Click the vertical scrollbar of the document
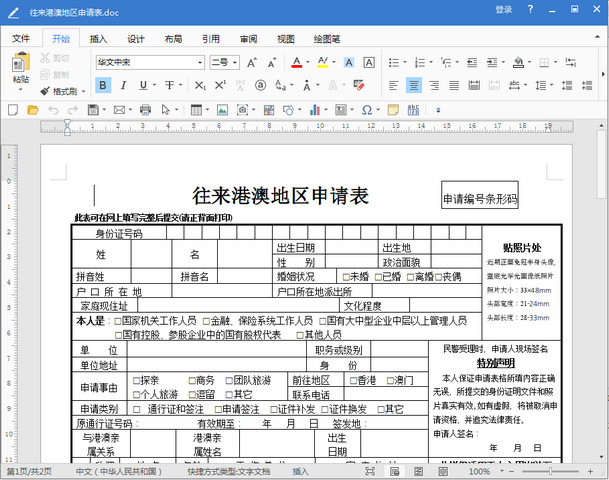 point(602,300)
